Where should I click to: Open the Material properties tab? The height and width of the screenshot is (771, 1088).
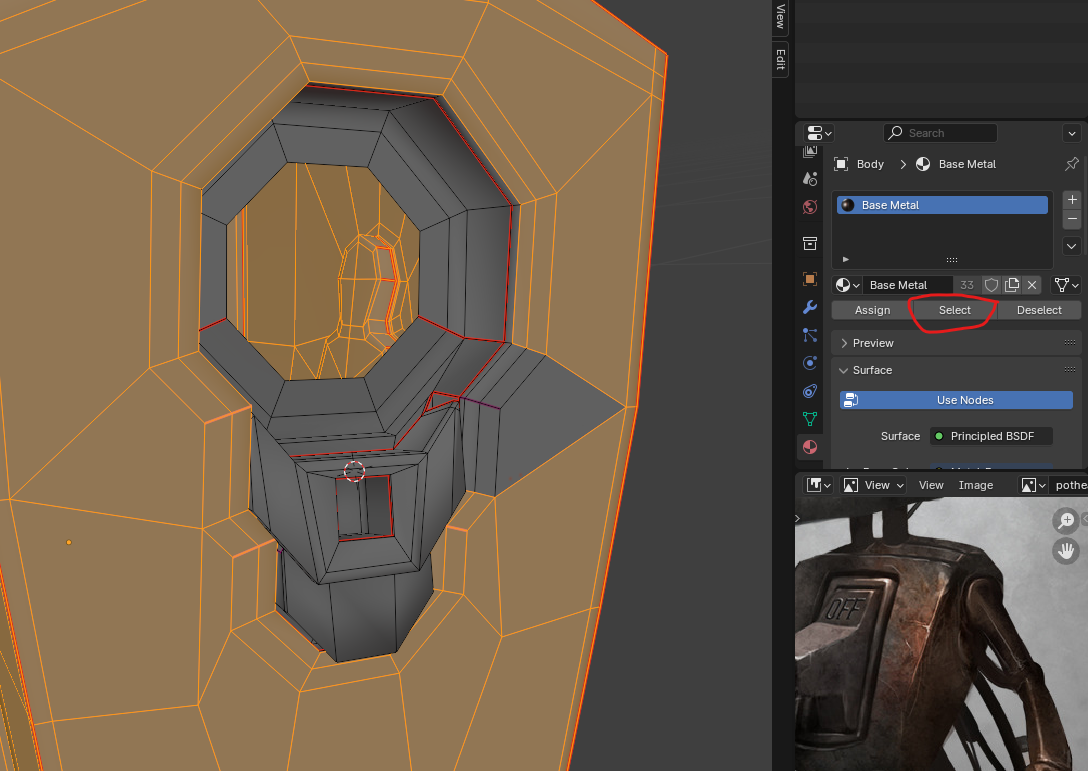810,447
